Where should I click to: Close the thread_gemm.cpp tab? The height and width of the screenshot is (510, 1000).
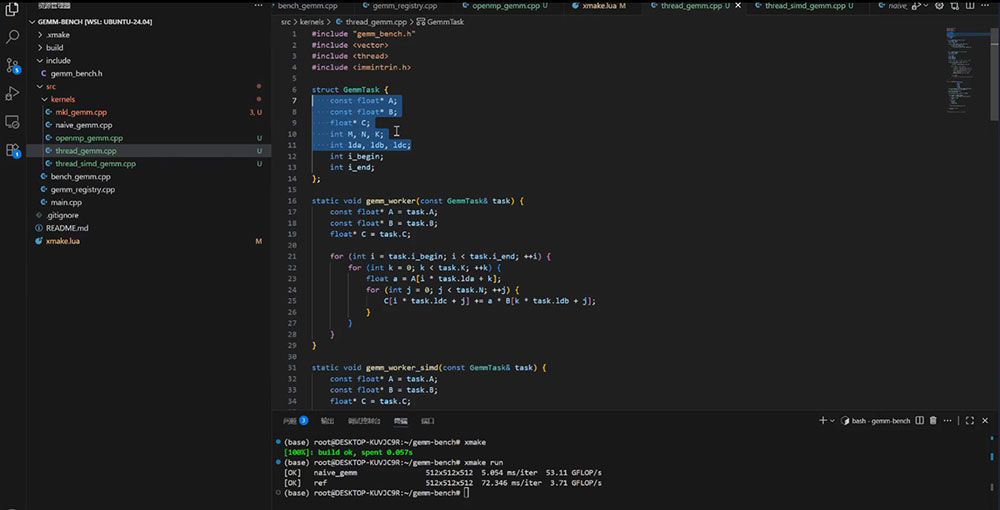(739, 6)
